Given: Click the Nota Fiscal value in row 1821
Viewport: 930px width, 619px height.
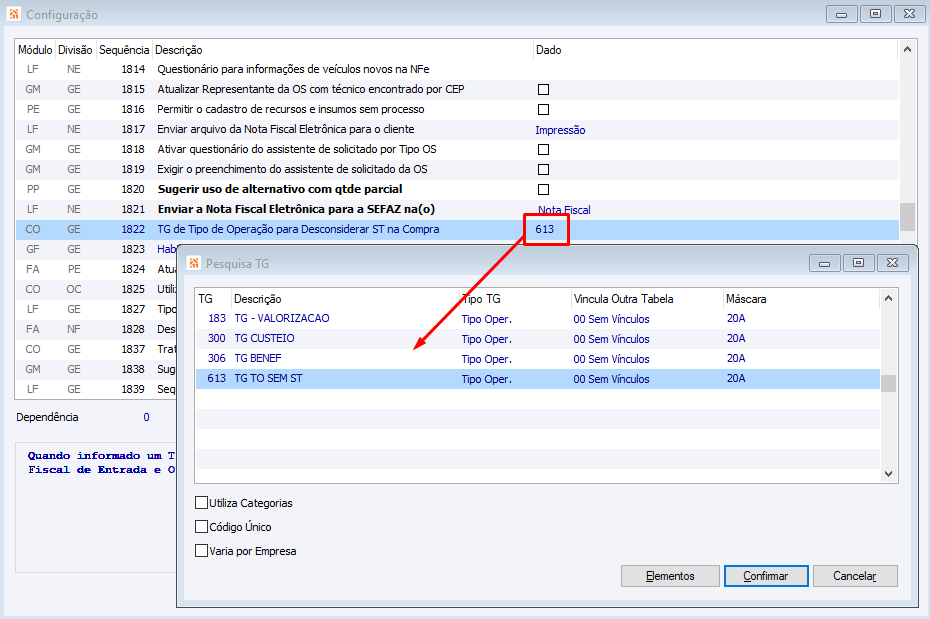Looking at the screenshot, I should (564, 210).
